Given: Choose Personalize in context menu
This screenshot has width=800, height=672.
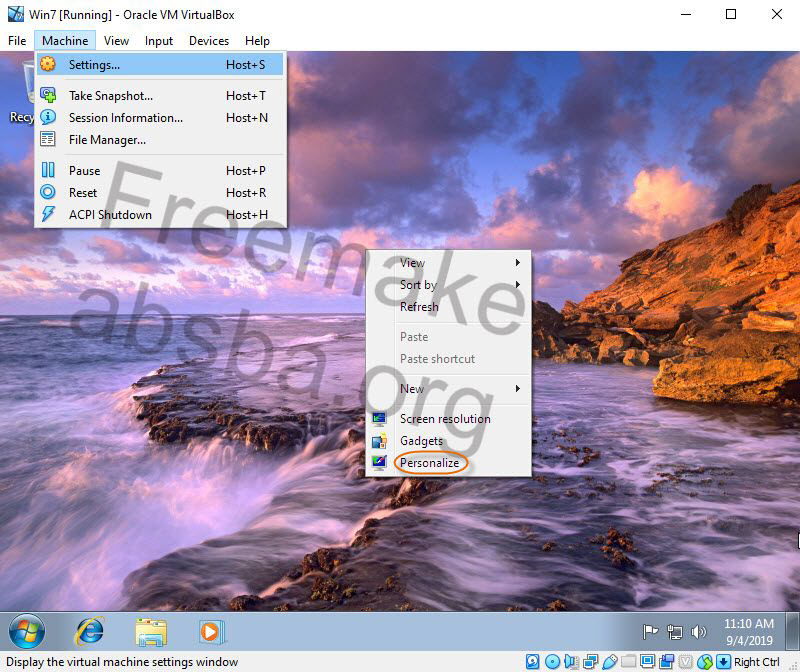Looking at the screenshot, I should click(448, 463).
